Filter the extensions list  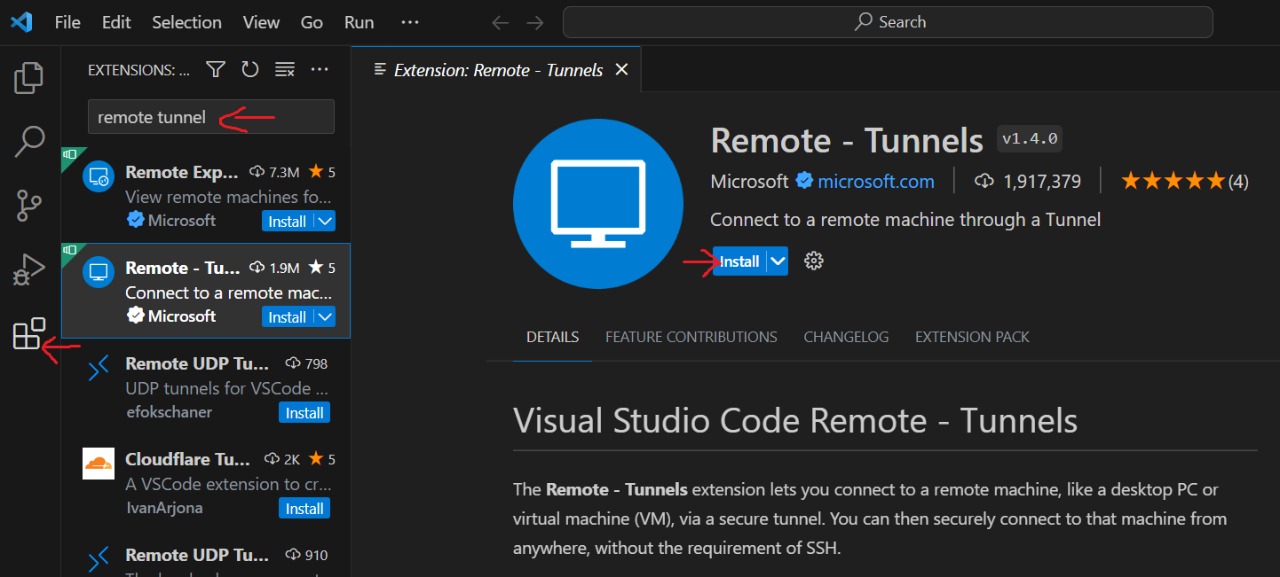tap(215, 69)
